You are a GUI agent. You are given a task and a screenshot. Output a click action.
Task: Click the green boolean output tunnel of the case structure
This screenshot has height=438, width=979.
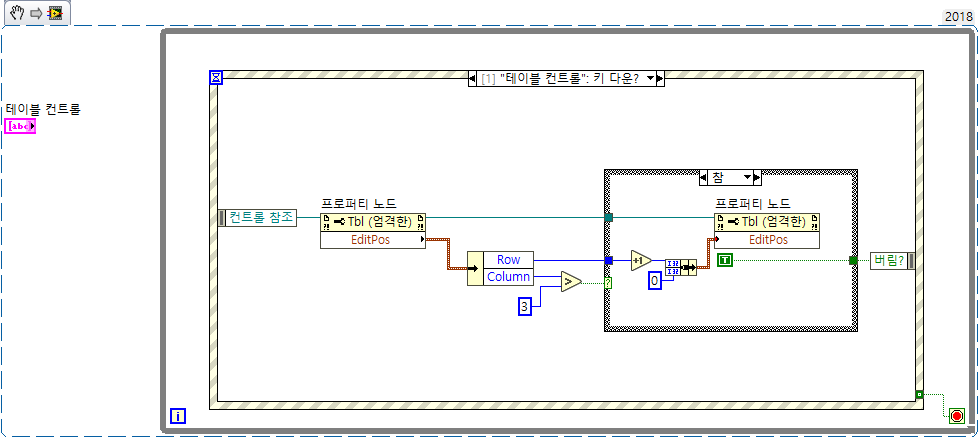(x=854, y=260)
